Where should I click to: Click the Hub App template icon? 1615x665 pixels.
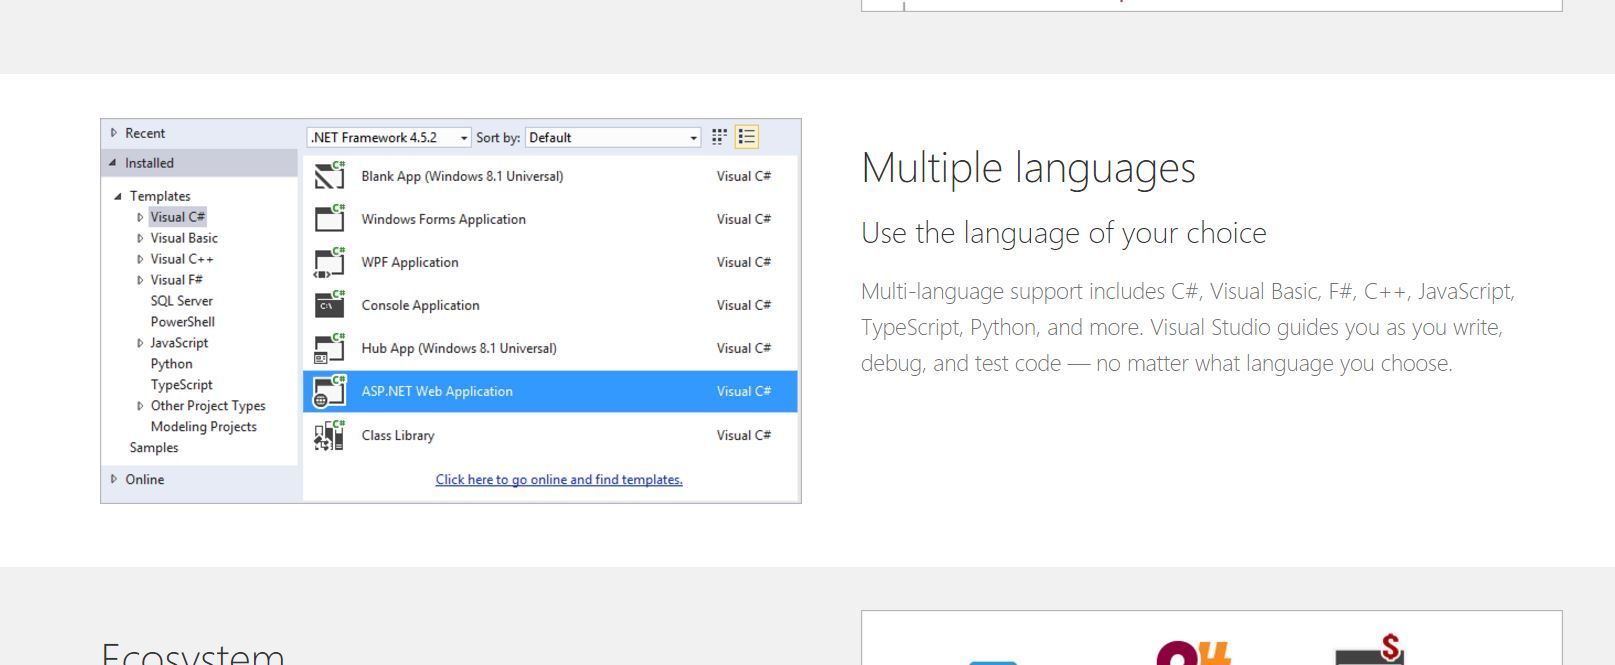click(x=330, y=348)
